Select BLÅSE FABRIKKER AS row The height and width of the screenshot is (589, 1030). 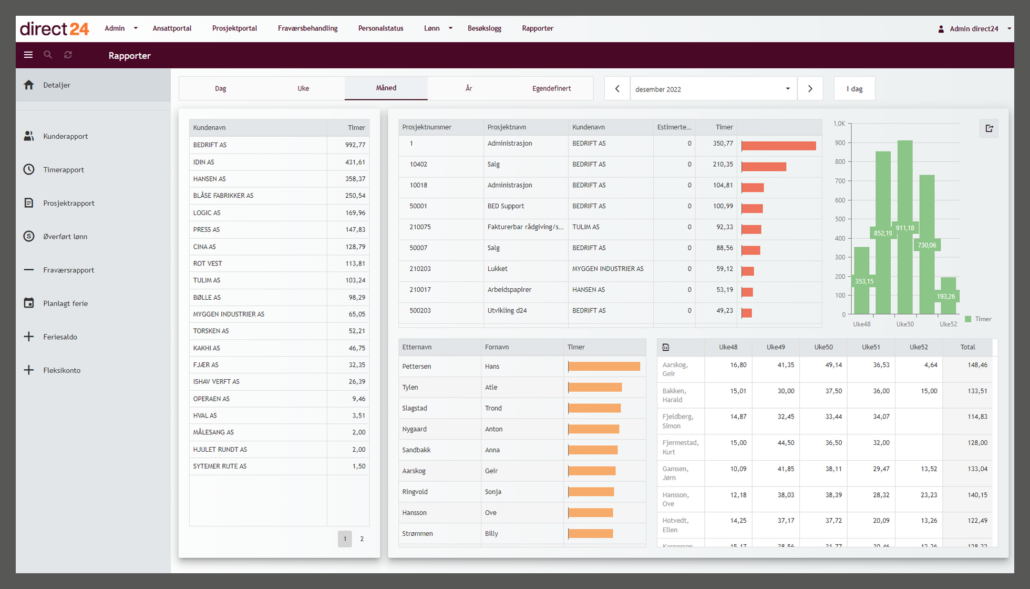(279, 196)
